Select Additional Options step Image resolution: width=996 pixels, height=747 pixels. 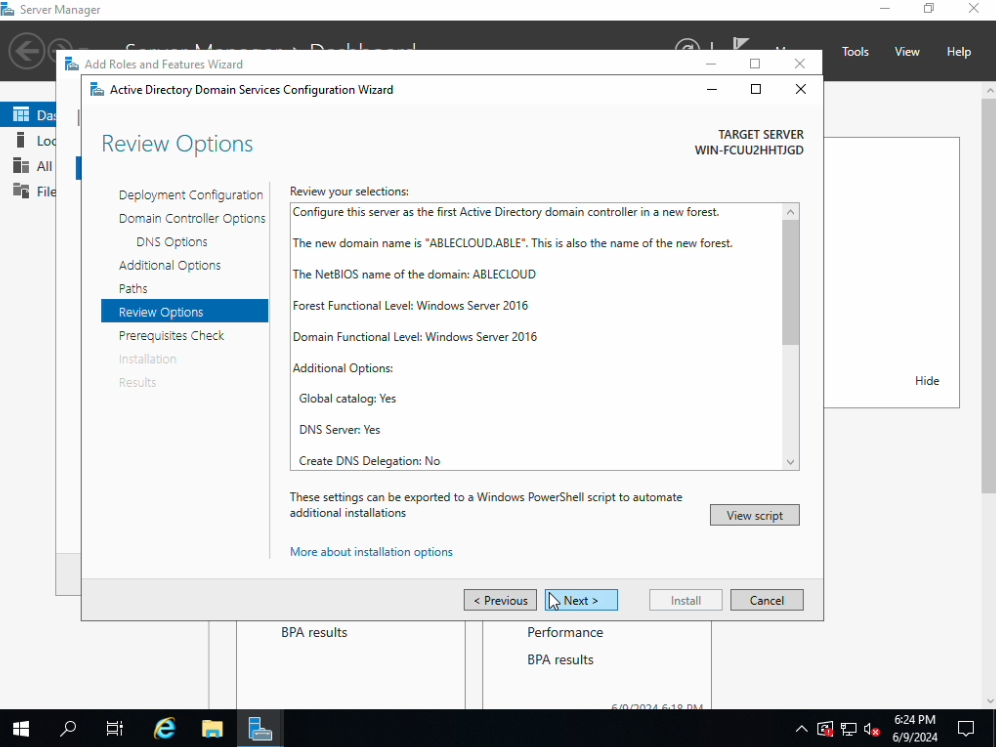click(x=170, y=266)
